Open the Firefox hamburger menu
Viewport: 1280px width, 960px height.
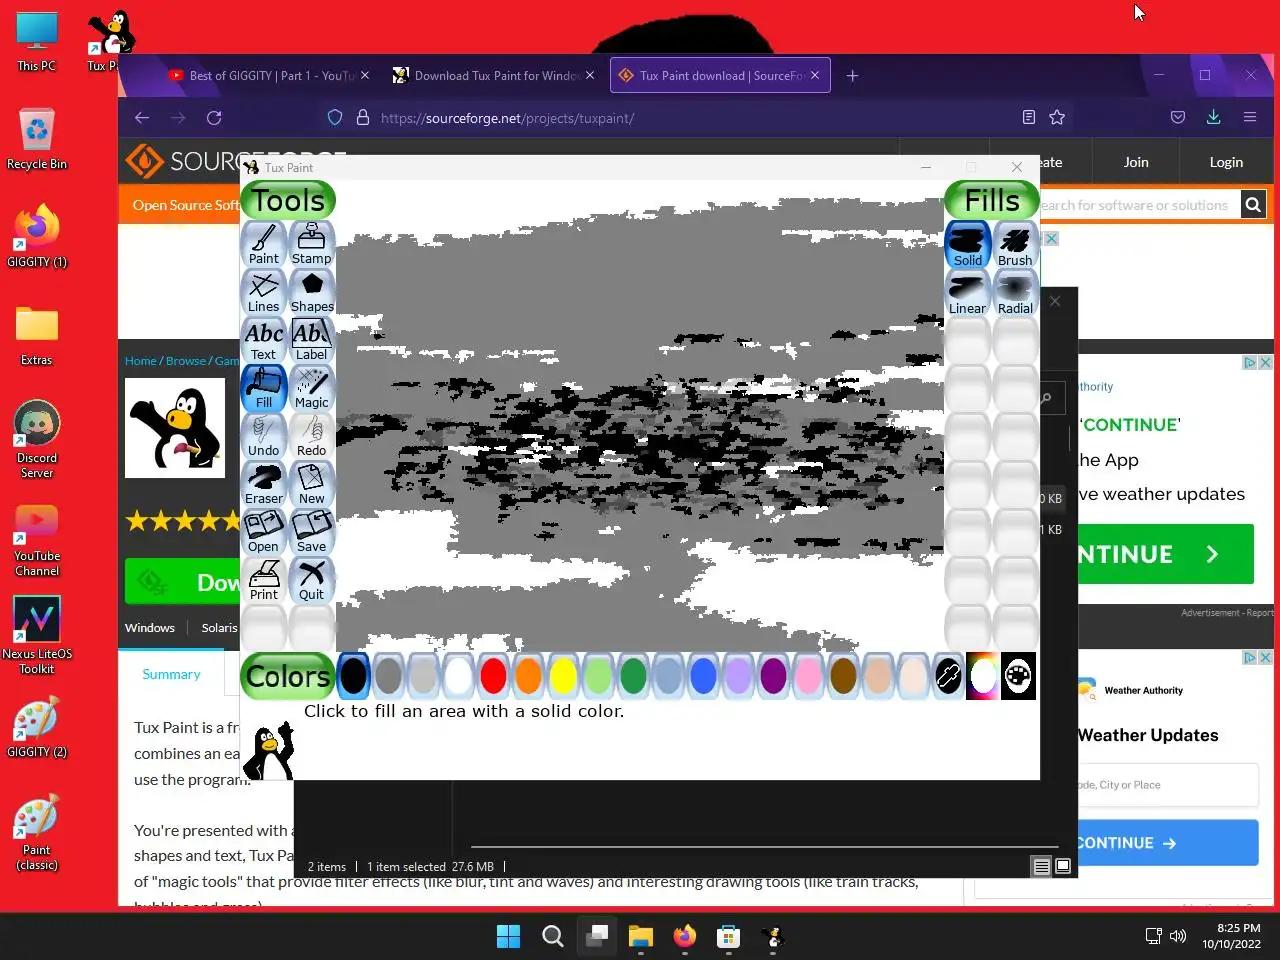point(1249,117)
